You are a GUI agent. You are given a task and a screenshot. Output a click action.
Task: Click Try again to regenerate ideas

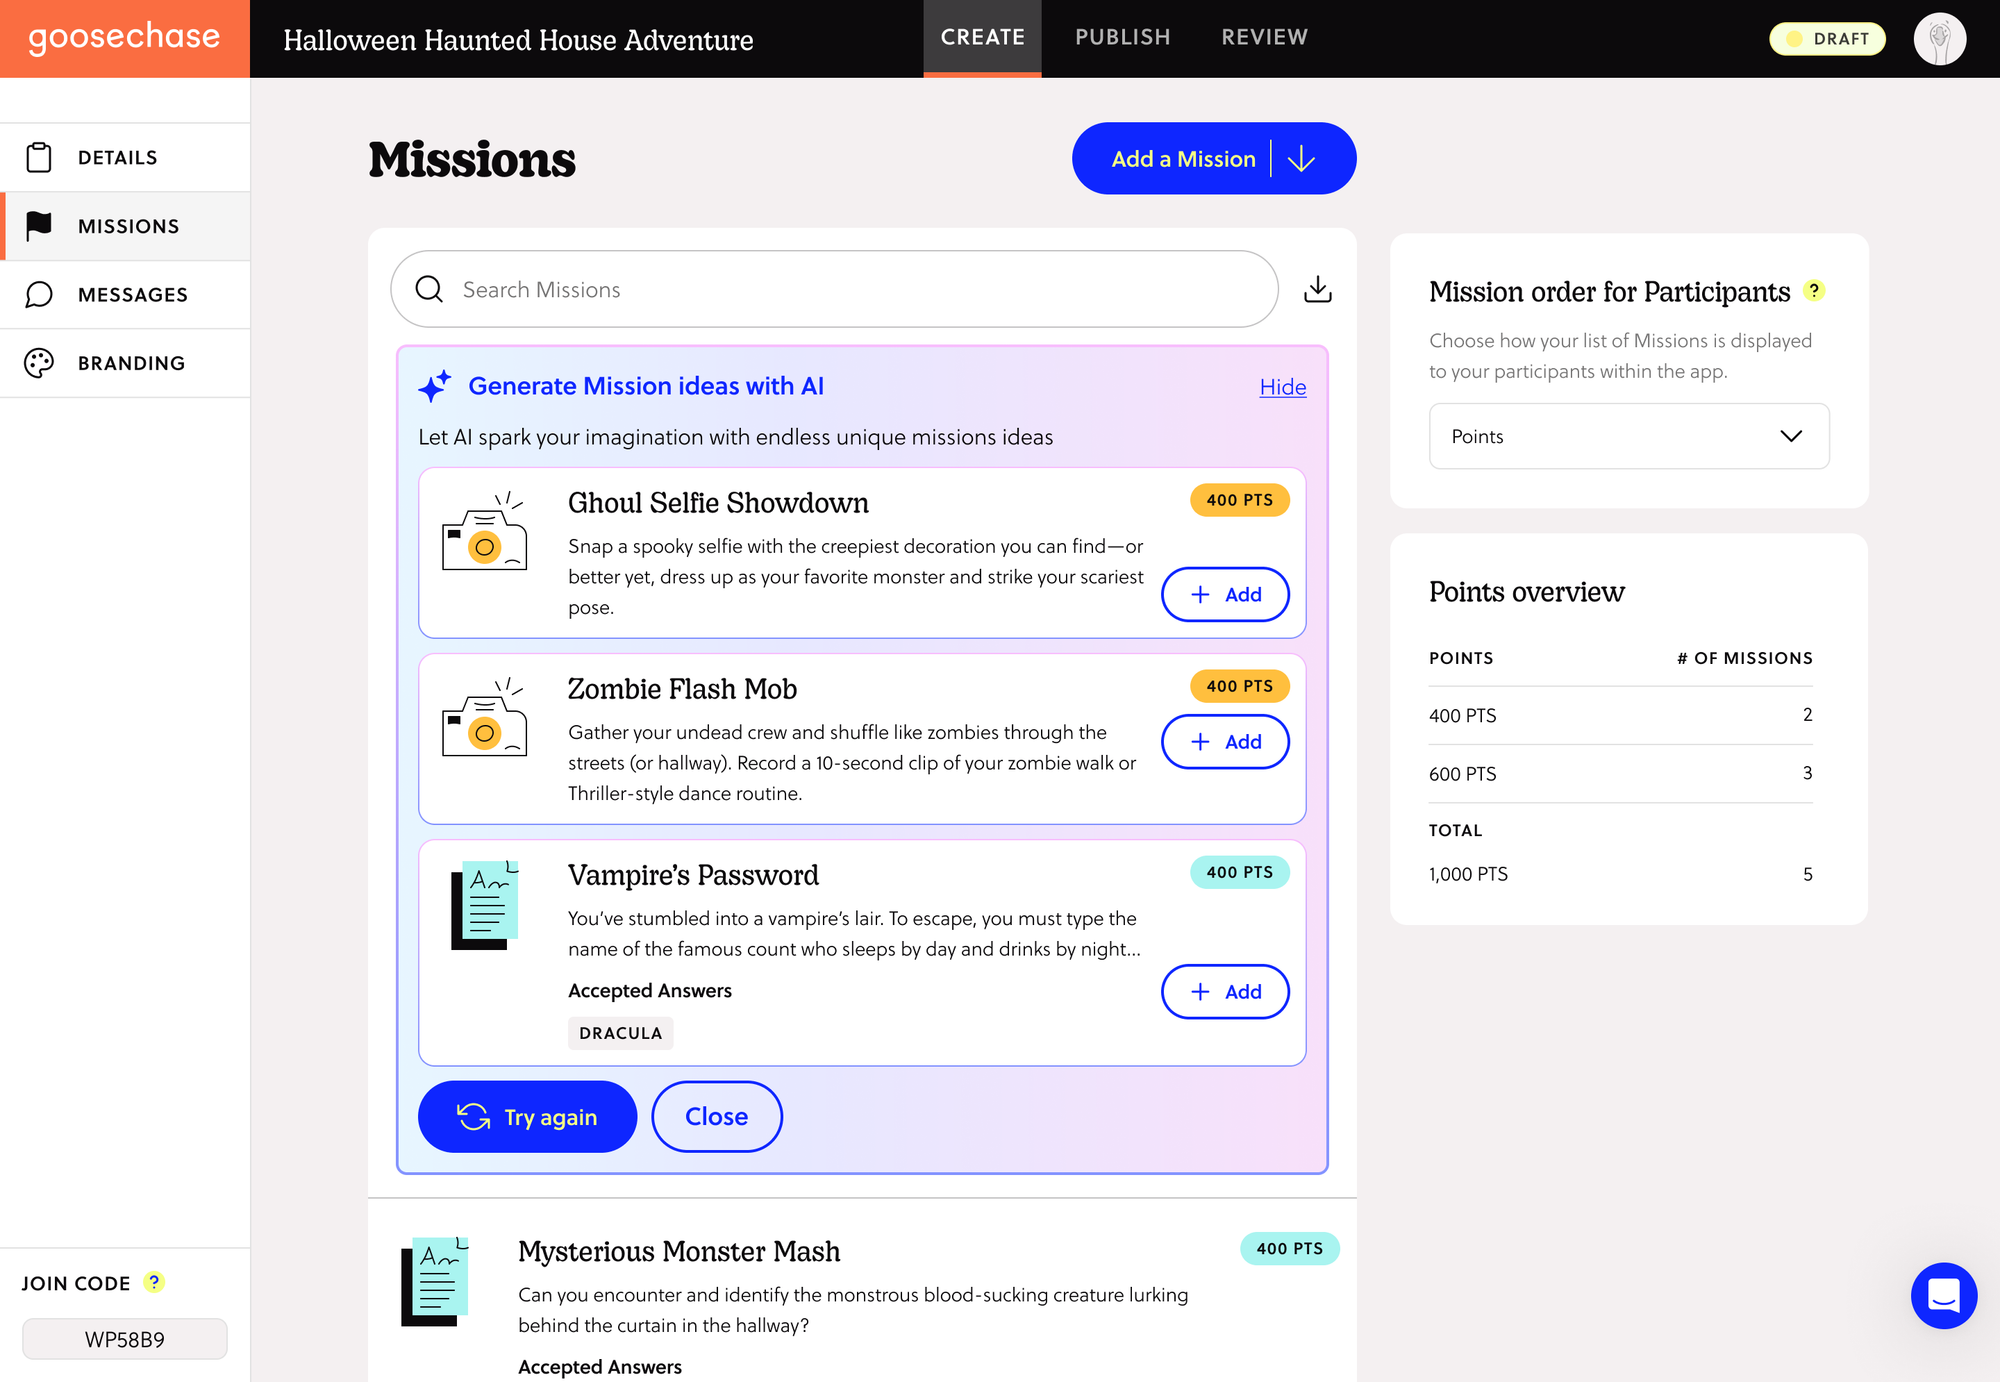527,1117
